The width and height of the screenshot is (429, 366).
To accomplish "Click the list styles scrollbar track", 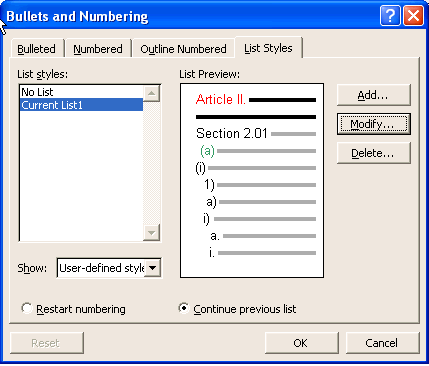I will click(151, 163).
